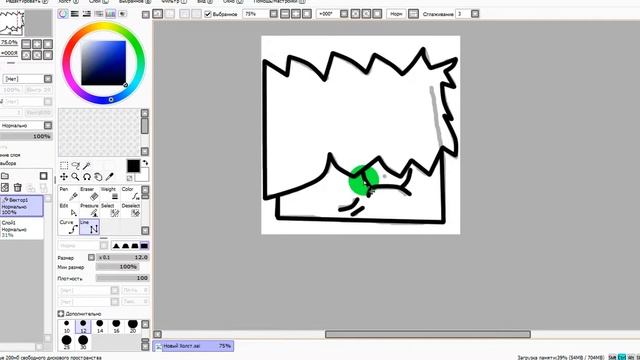Choose the Weight vector tool
The height and width of the screenshot is (360, 640).
110,193
